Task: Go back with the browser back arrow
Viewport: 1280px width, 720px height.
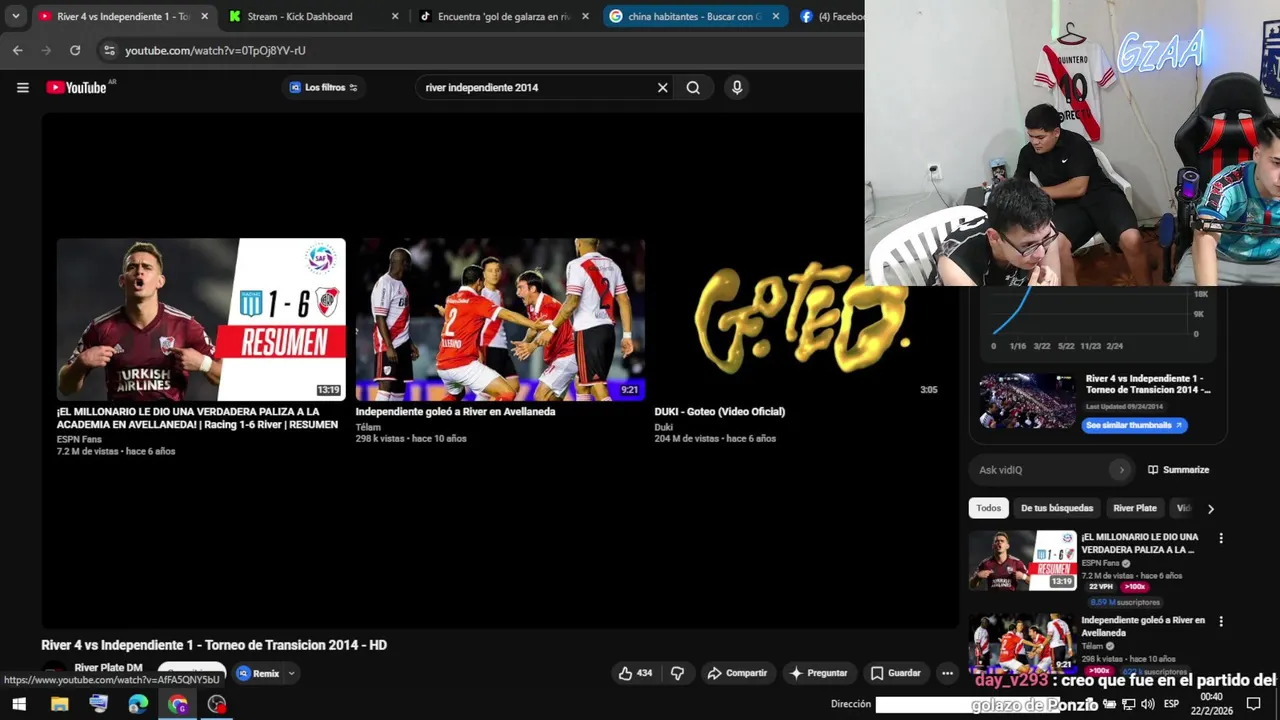Action: 17,50
